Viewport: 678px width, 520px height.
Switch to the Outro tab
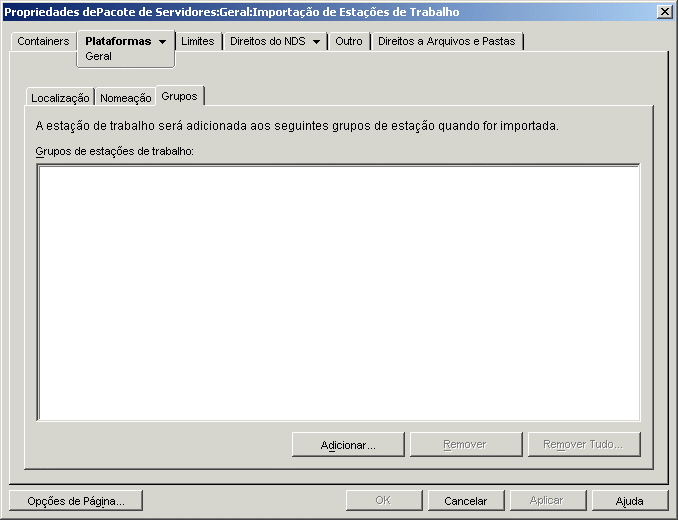[x=349, y=41]
